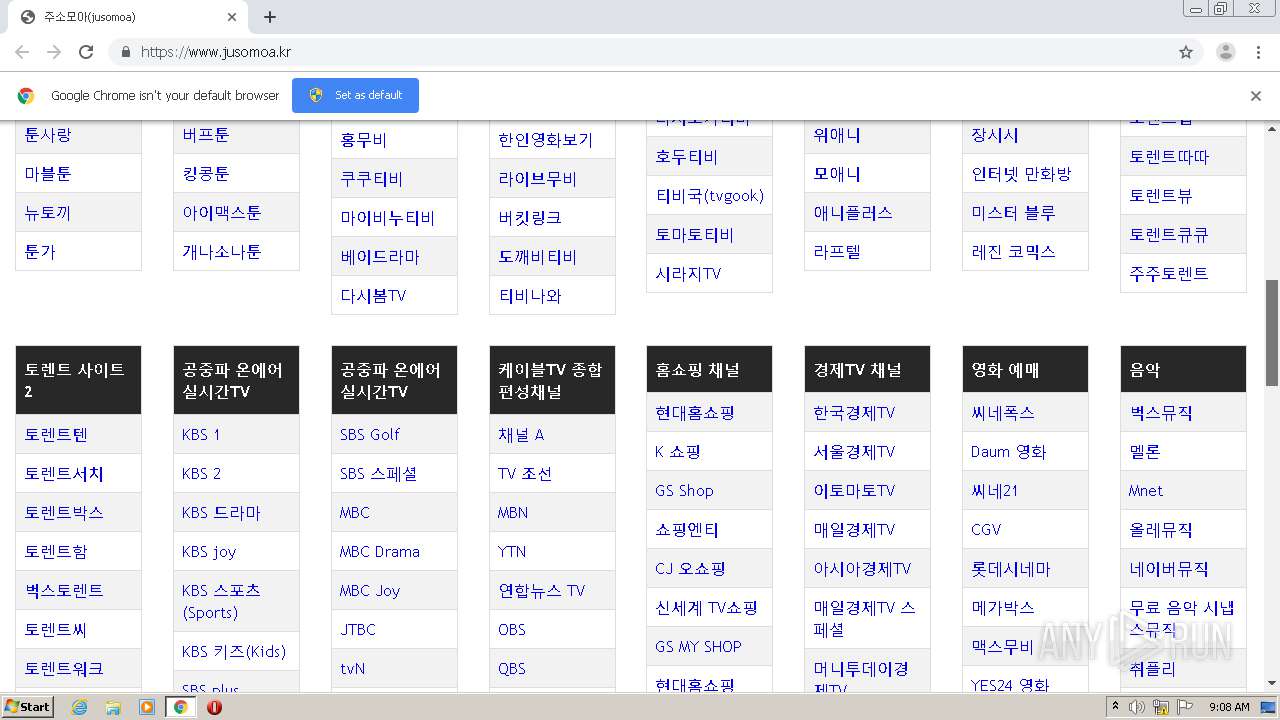Close the 주소모아(jusomoa) tab

click(x=232, y=17)
